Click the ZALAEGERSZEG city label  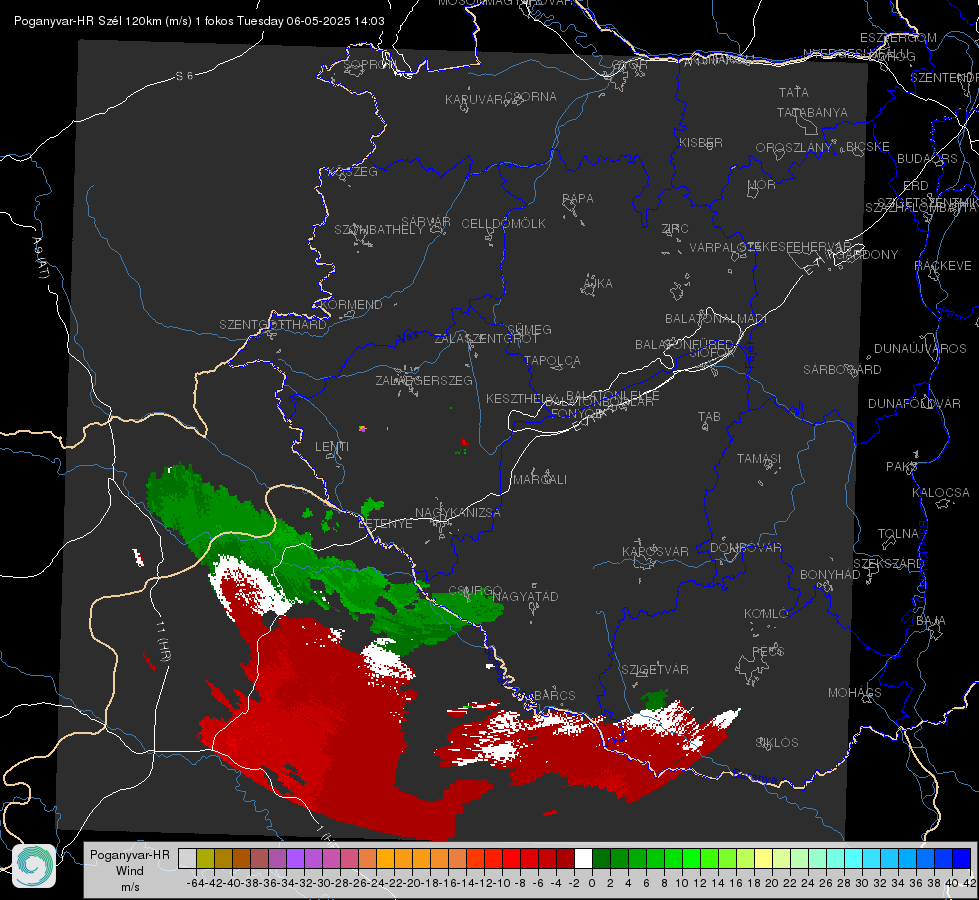point(424,380)
